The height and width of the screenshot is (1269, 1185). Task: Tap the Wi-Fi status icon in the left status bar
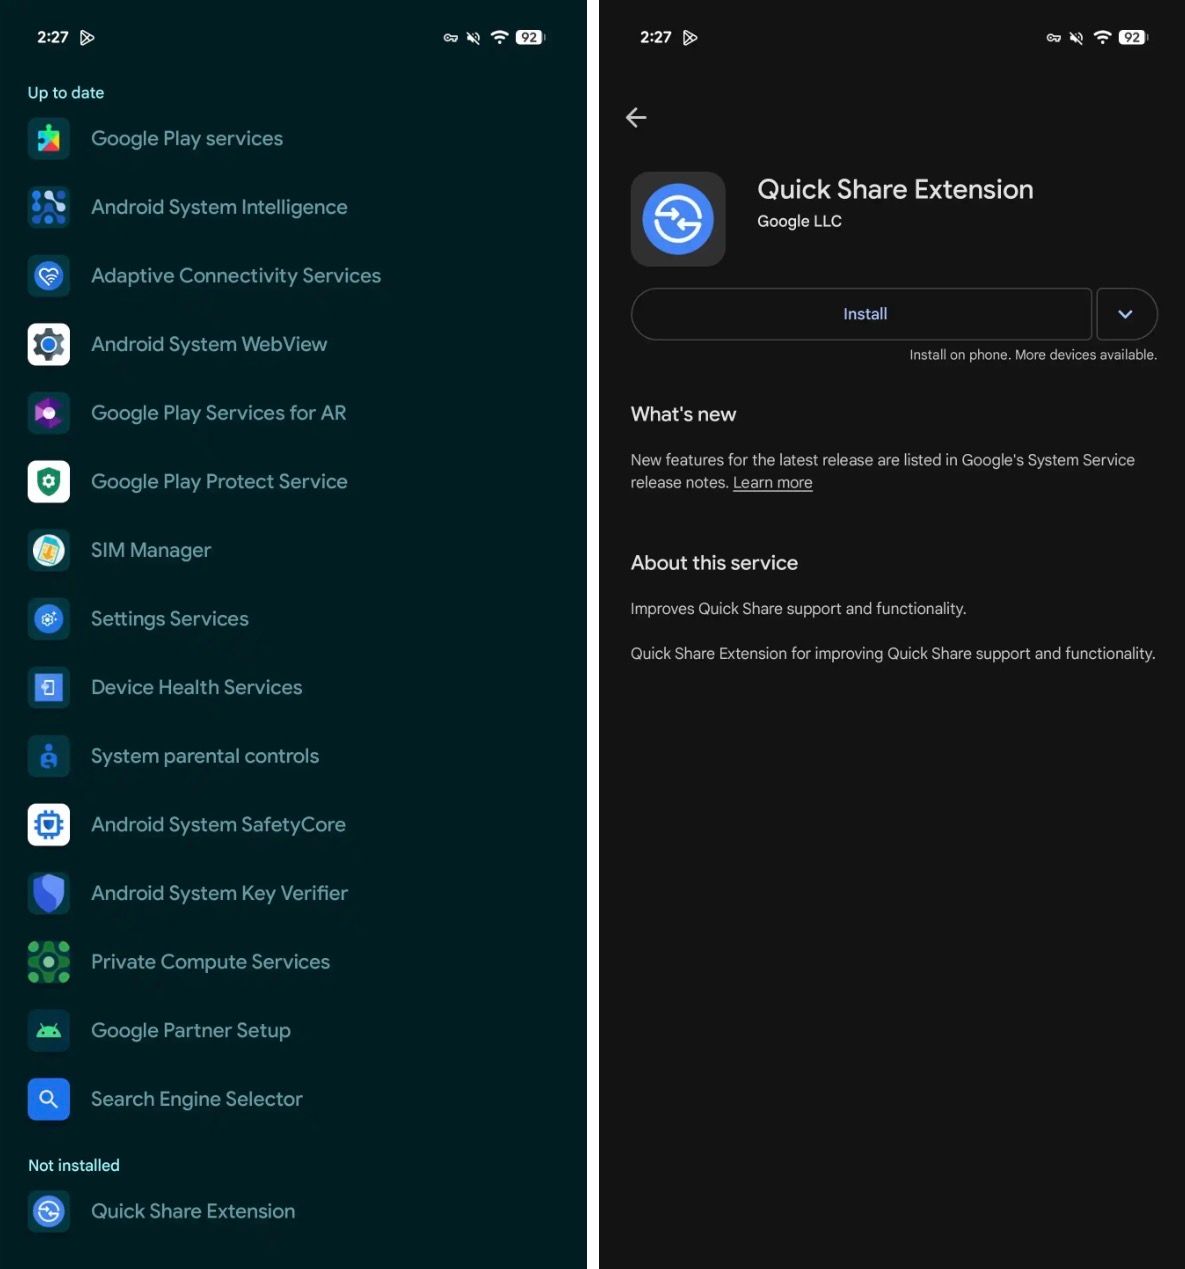coord(499,38)
